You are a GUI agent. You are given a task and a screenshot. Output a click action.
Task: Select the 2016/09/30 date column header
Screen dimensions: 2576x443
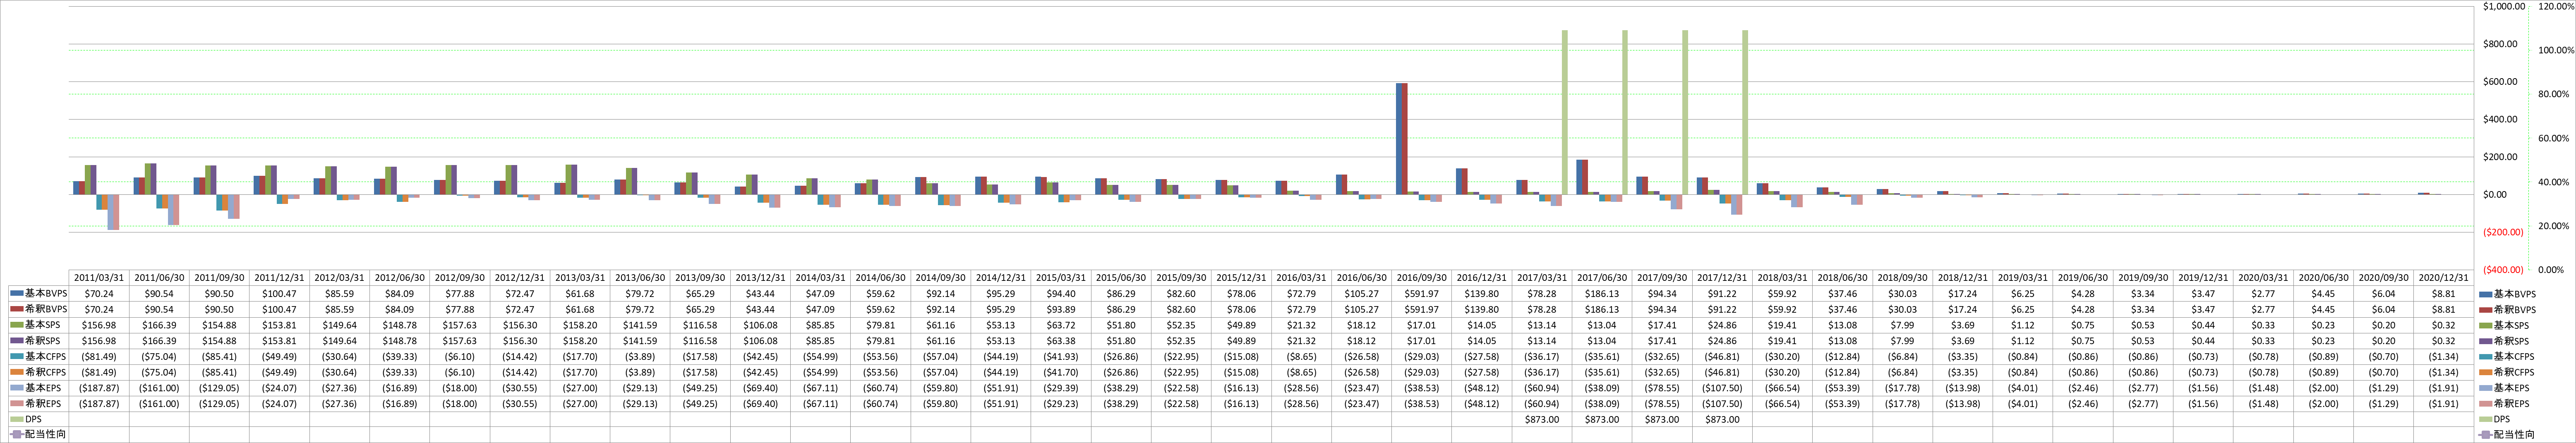1422,277
